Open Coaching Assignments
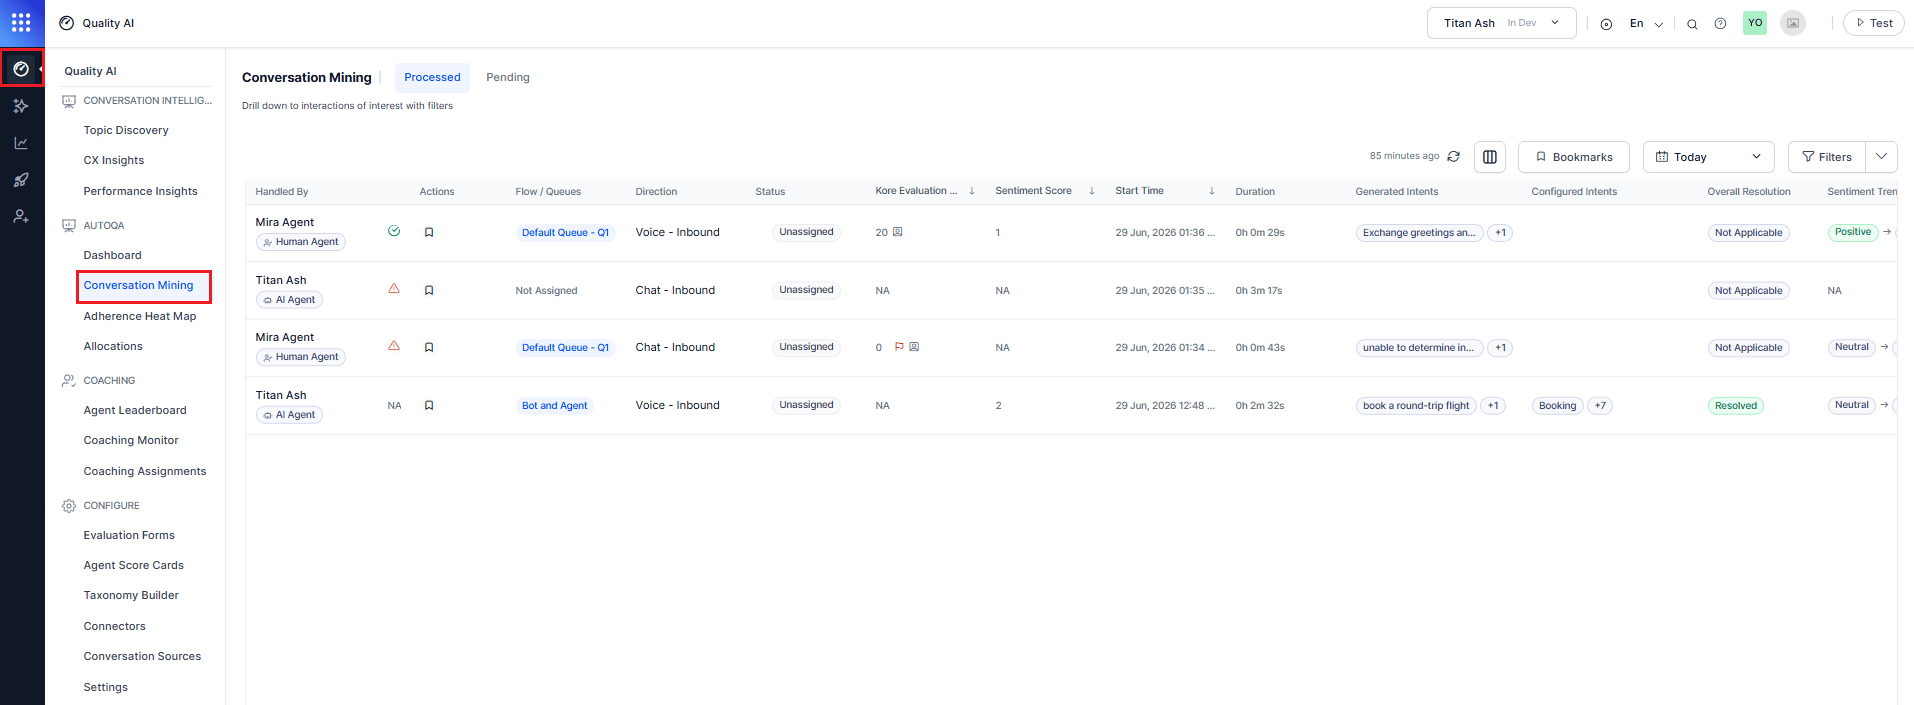The image size is (1914, 705). 145,471
